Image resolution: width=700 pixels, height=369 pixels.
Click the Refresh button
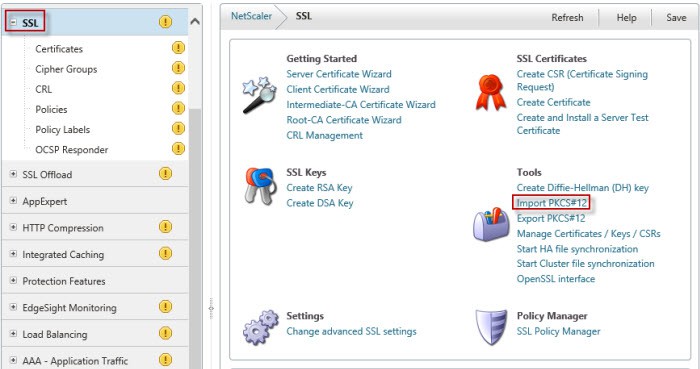click(x=567, y=17)
